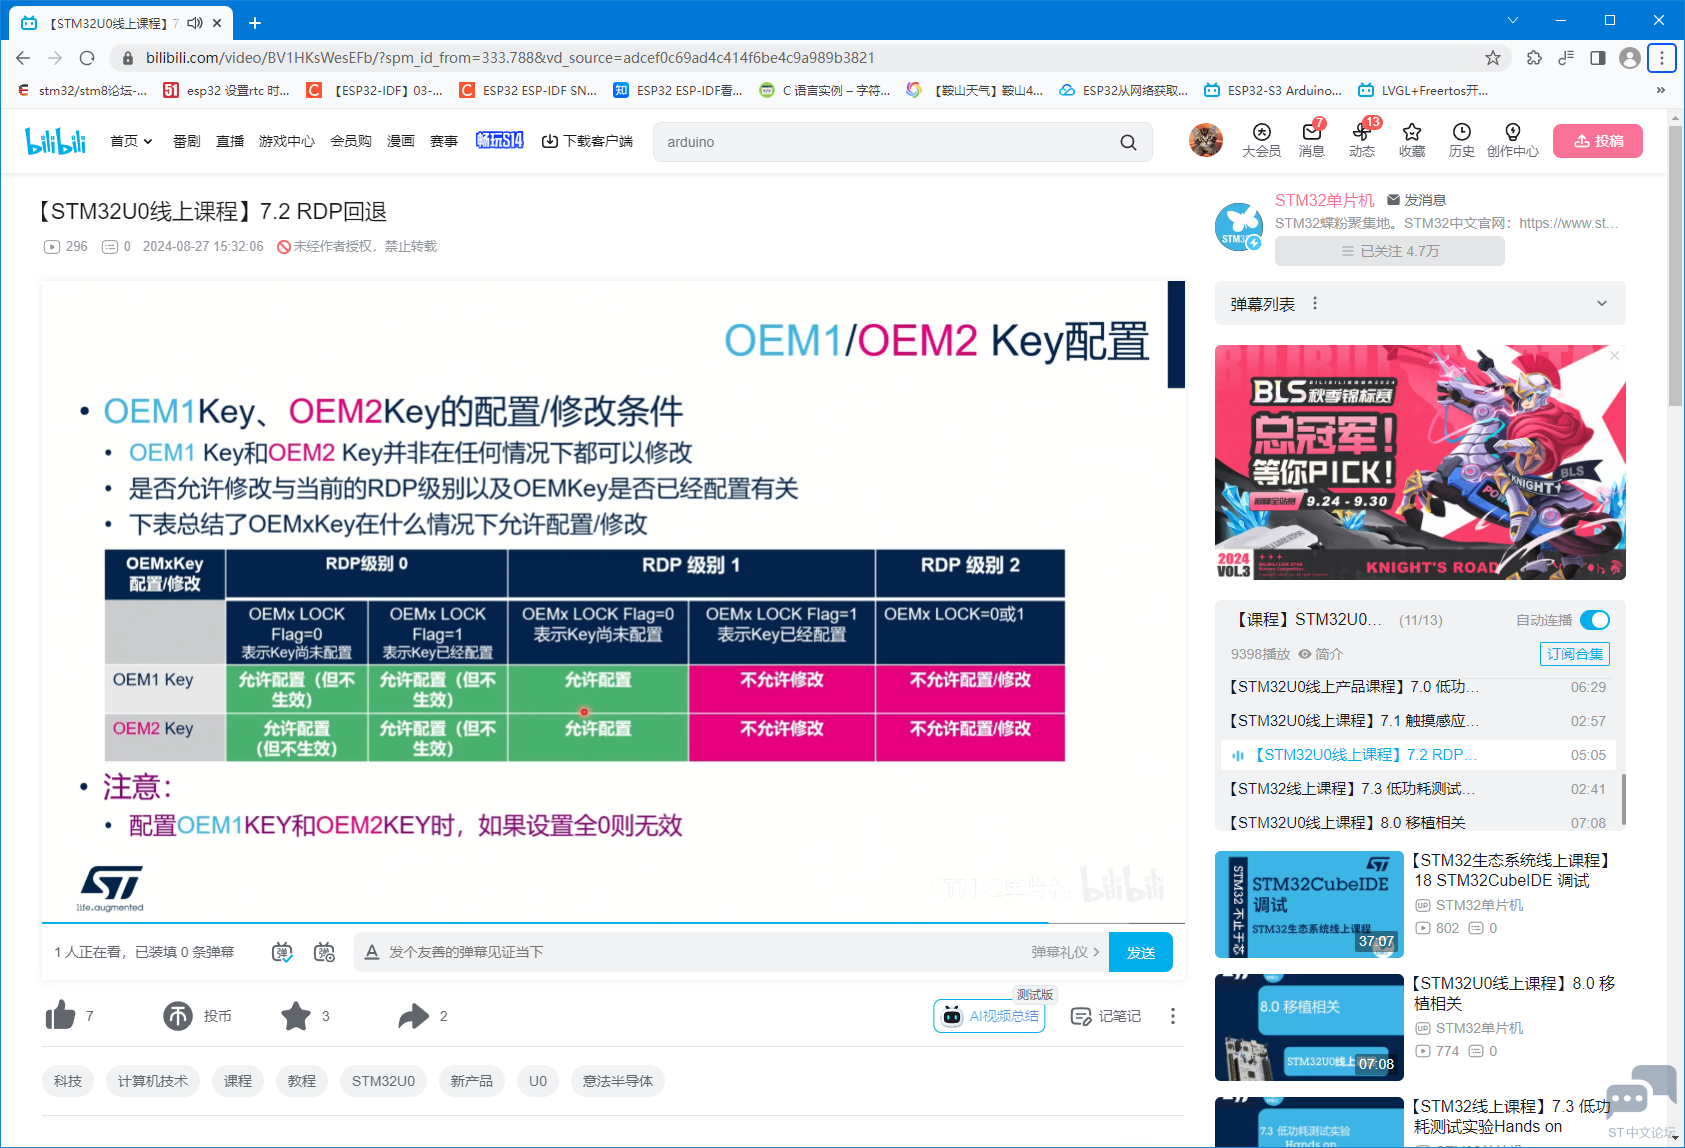Open the 游戏中心 nav item

[x=287, y=141]
